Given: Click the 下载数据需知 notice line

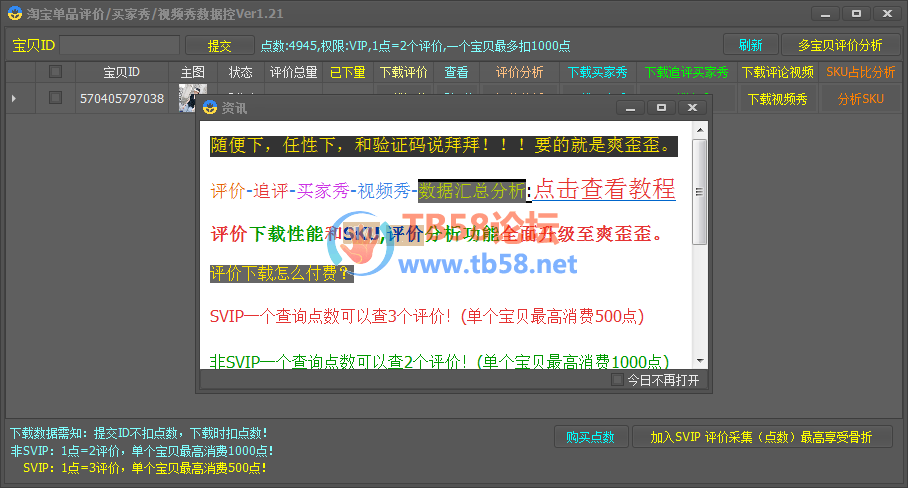Looking at the screenshot, I should click(x=139, y=433).
